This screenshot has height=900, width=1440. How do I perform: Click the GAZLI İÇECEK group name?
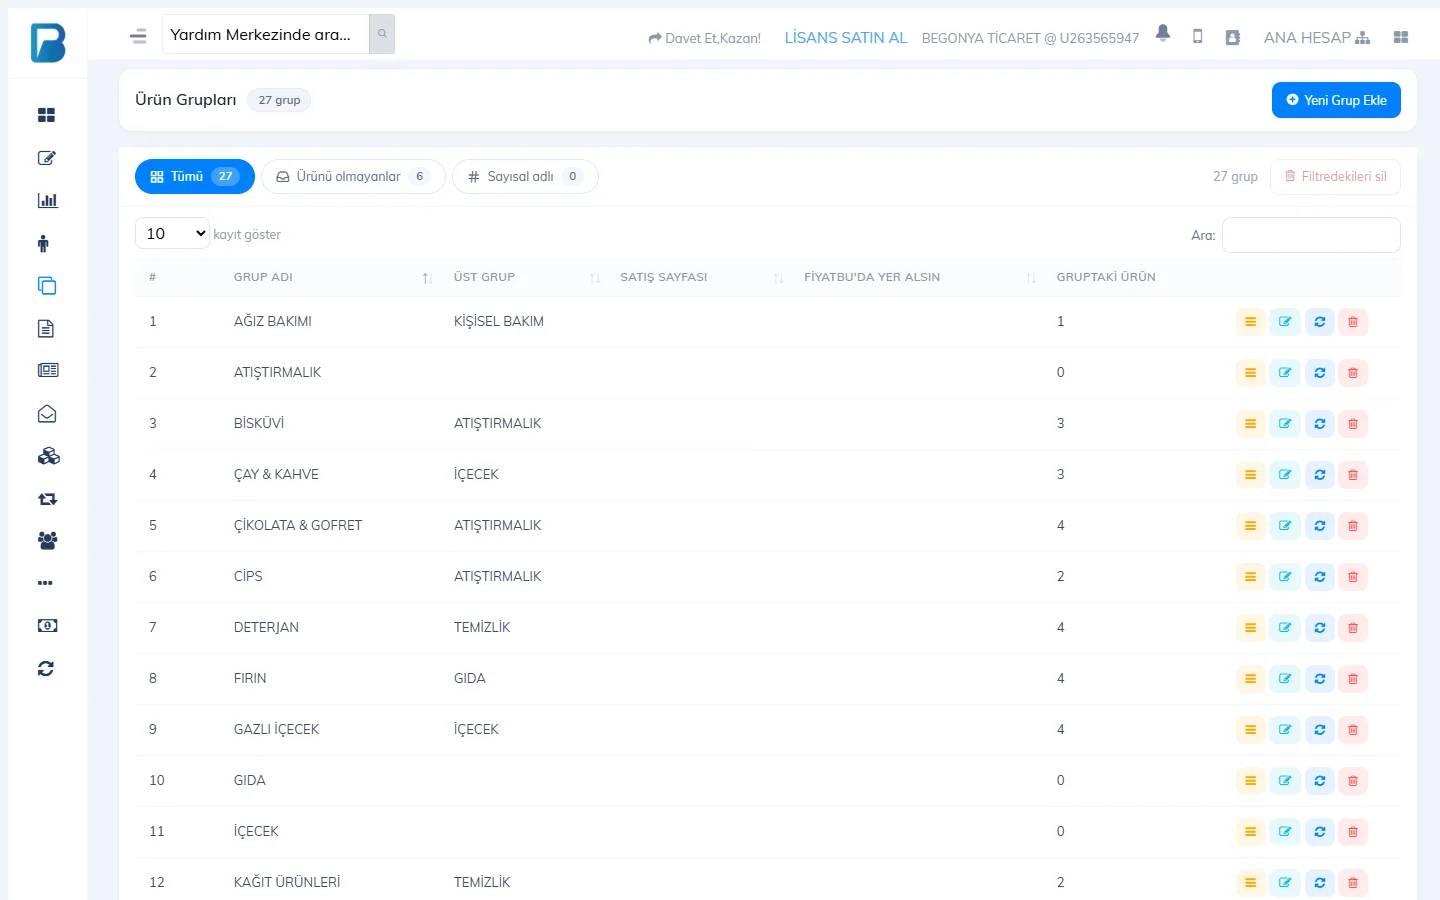click(x=276, y=730)
